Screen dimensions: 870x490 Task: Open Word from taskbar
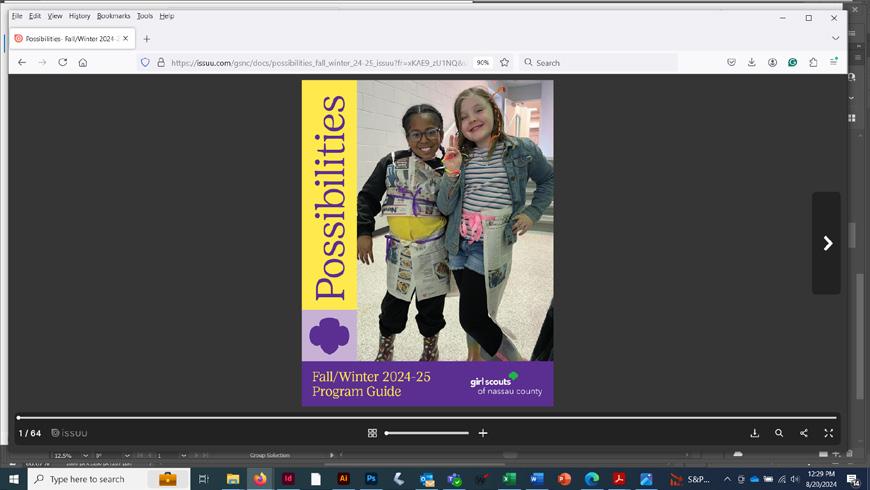point(537,479)
